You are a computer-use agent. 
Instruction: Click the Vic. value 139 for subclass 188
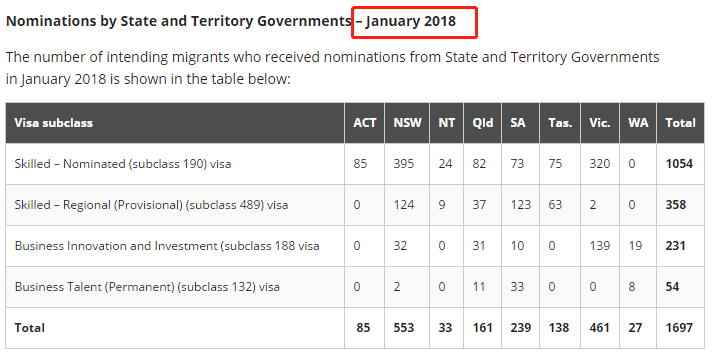(599, 246)
